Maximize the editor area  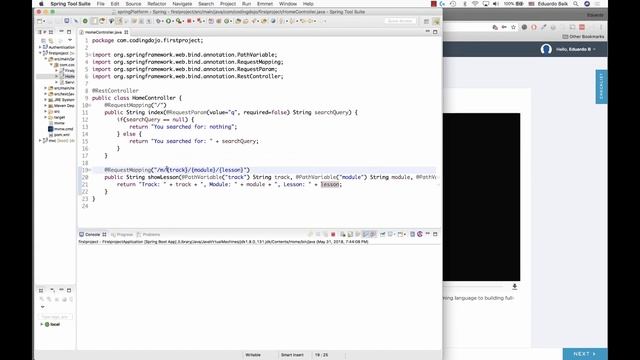(x=435, y=32)
